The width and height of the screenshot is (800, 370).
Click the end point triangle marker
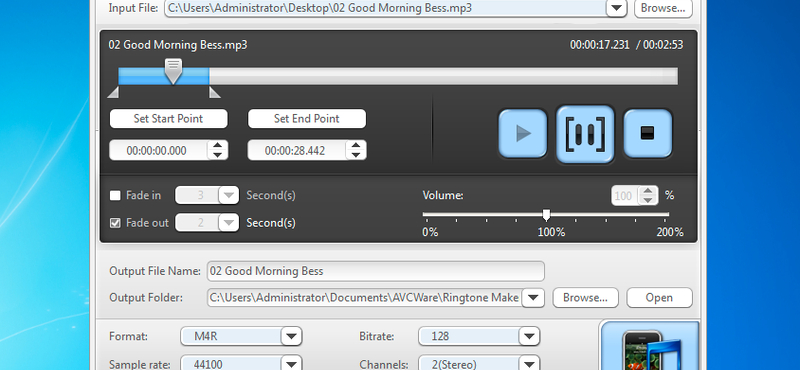215,92
